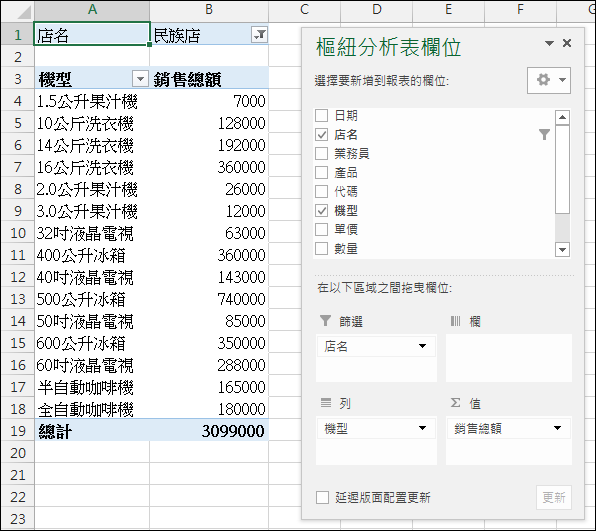Image resolution: width=596 pixels, height=531 pixels.
Task: Click cell 60吋液晶電視
Action: pos(92,365)
